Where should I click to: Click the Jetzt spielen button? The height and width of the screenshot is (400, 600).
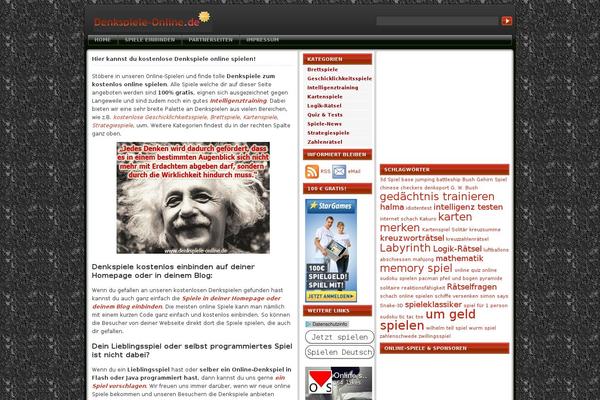click(x=339, y=337)
